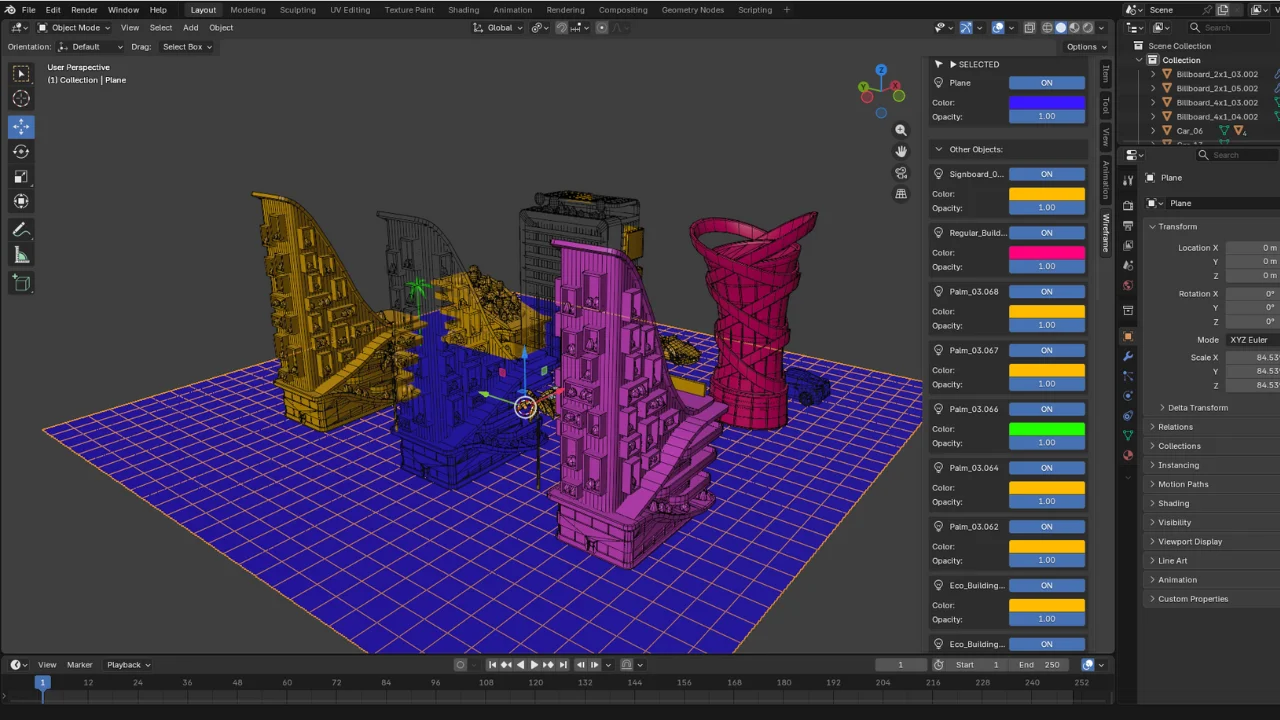Activate the Rotate tool
The width and height of the screenshot is (1280, 720).
pos(21,151)
